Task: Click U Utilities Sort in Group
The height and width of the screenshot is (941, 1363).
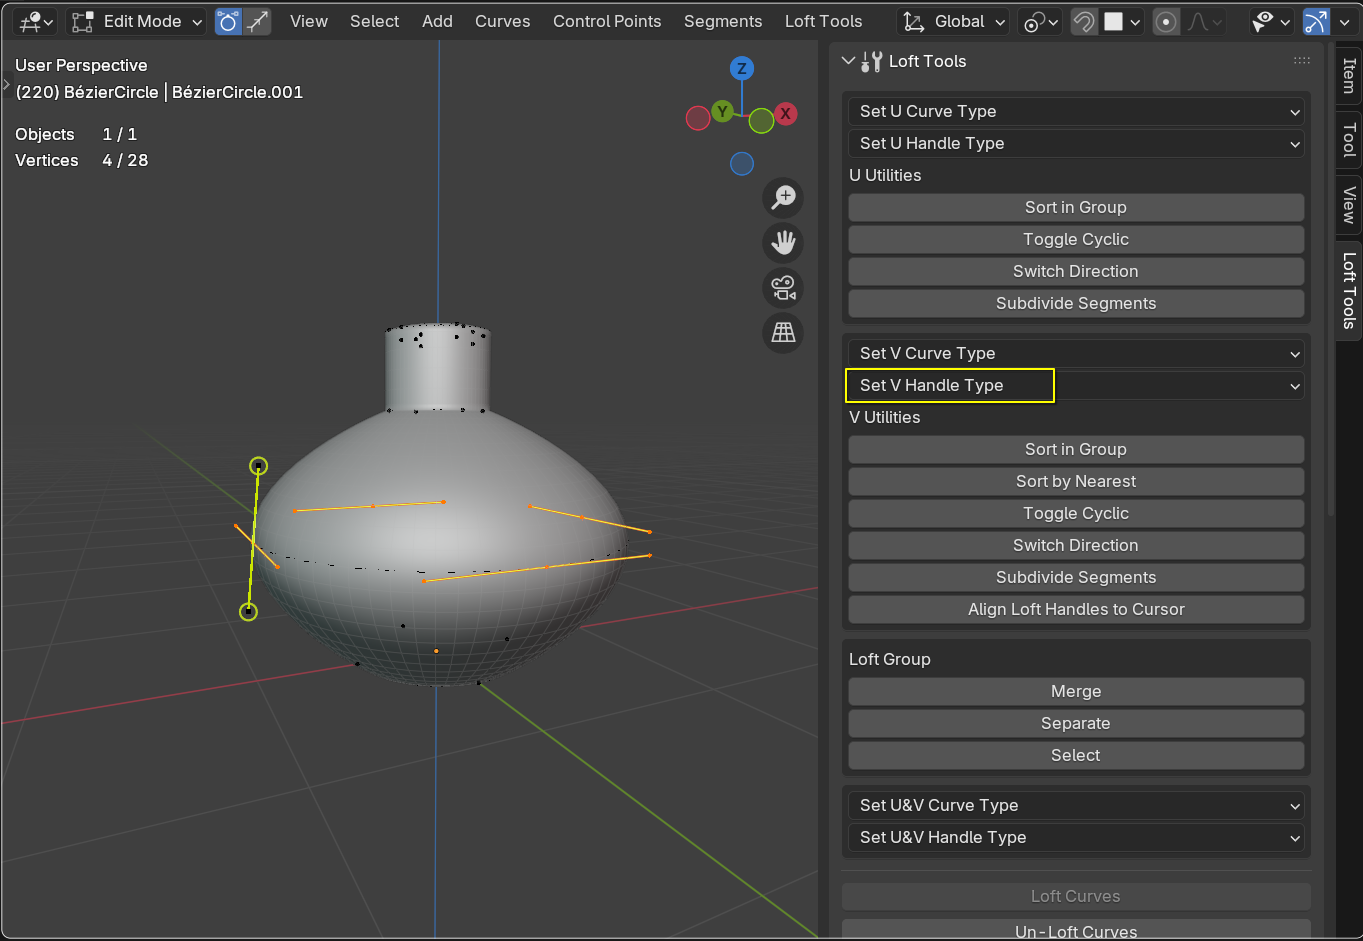Action: tap(1076, 207)
